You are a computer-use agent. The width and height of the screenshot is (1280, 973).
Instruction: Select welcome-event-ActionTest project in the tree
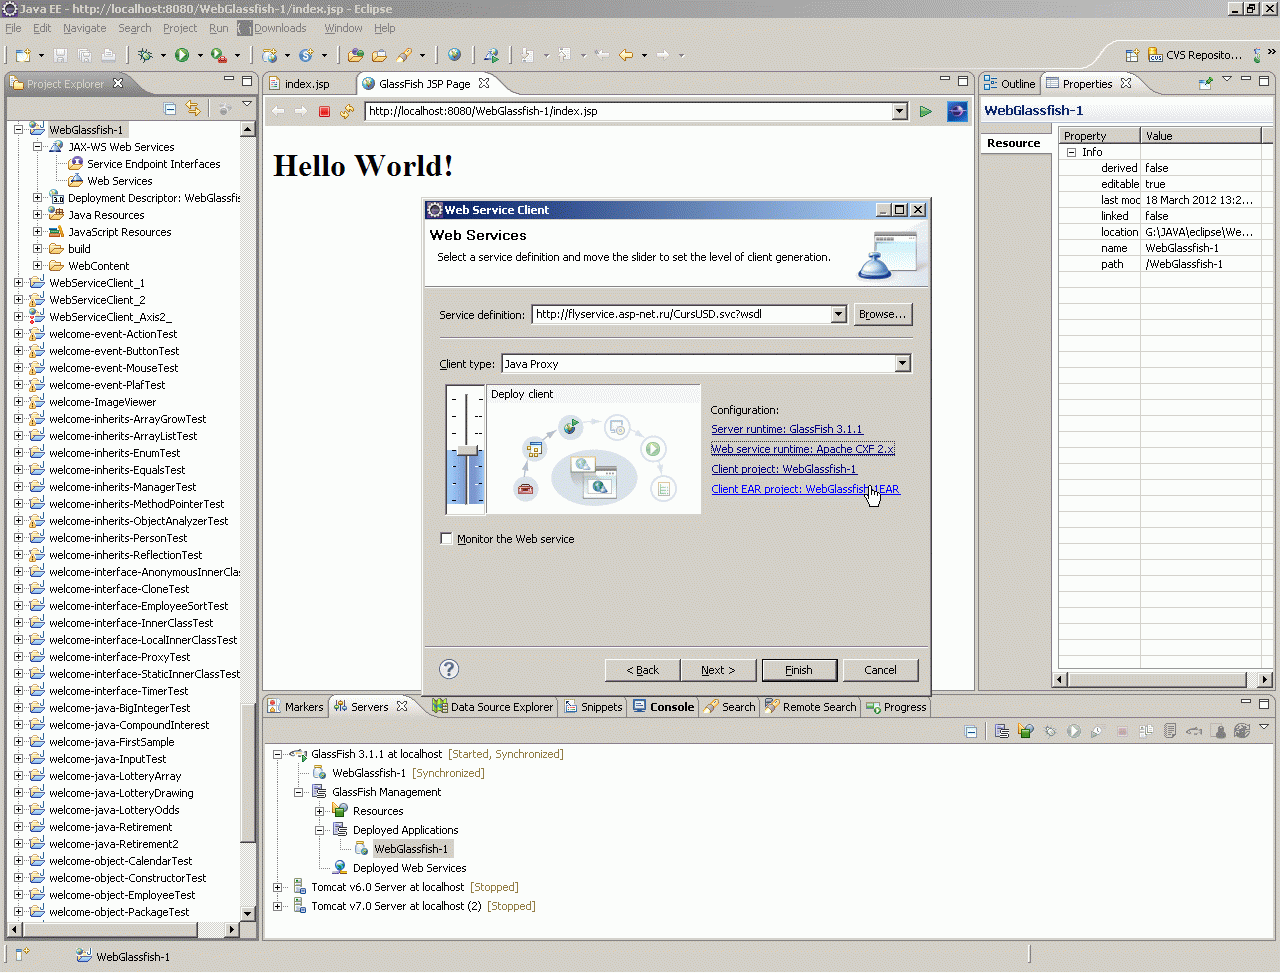(113, 334)
